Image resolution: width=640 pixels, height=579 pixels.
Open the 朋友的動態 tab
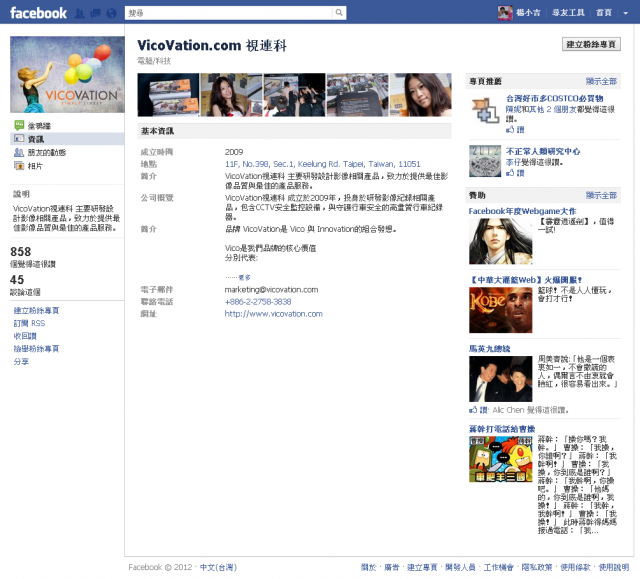[47, 152]
